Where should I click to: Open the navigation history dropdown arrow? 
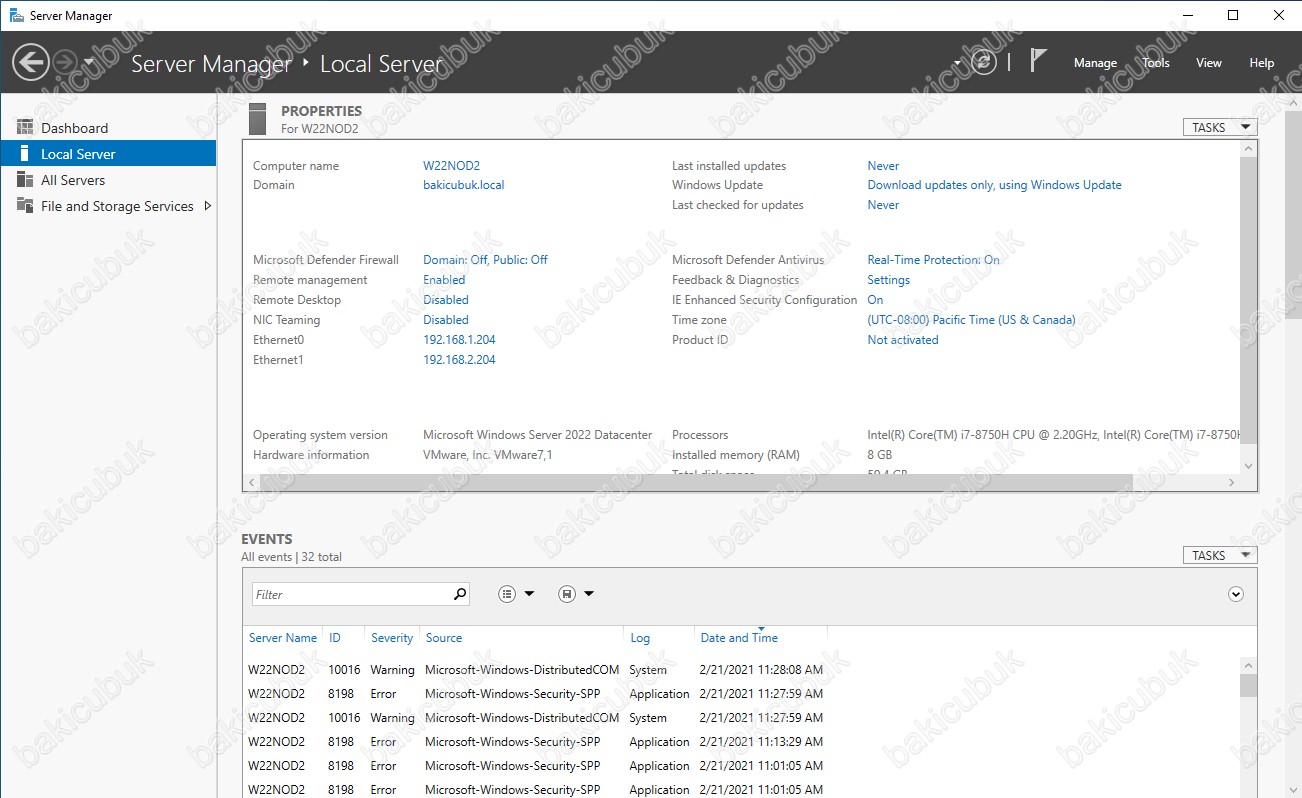89,62
